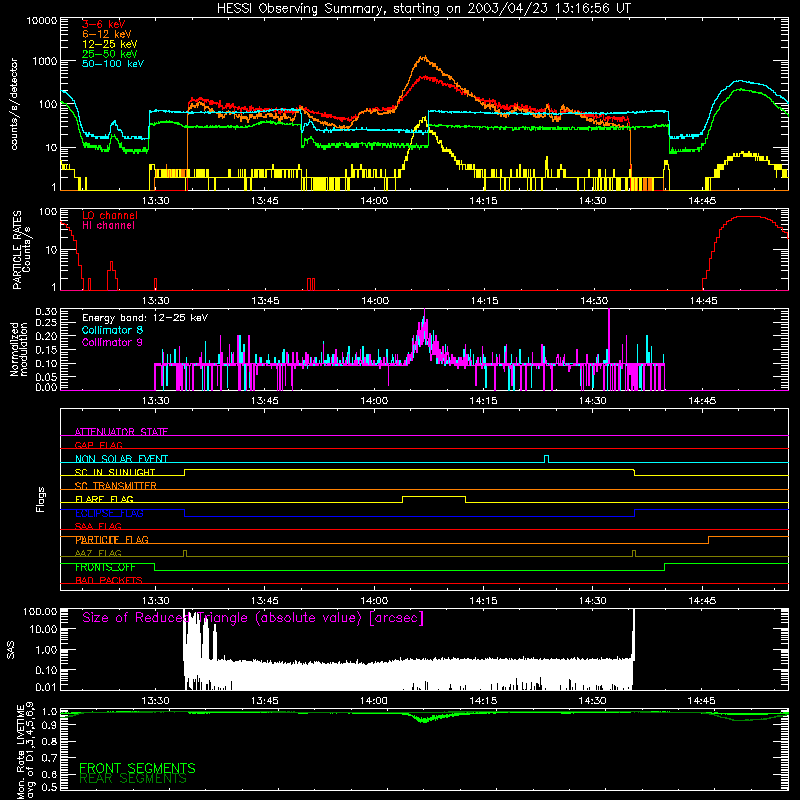Click 14:15 tick label under the Flags panel
This screenshot has height=800, width=800.
click(483, 601)
